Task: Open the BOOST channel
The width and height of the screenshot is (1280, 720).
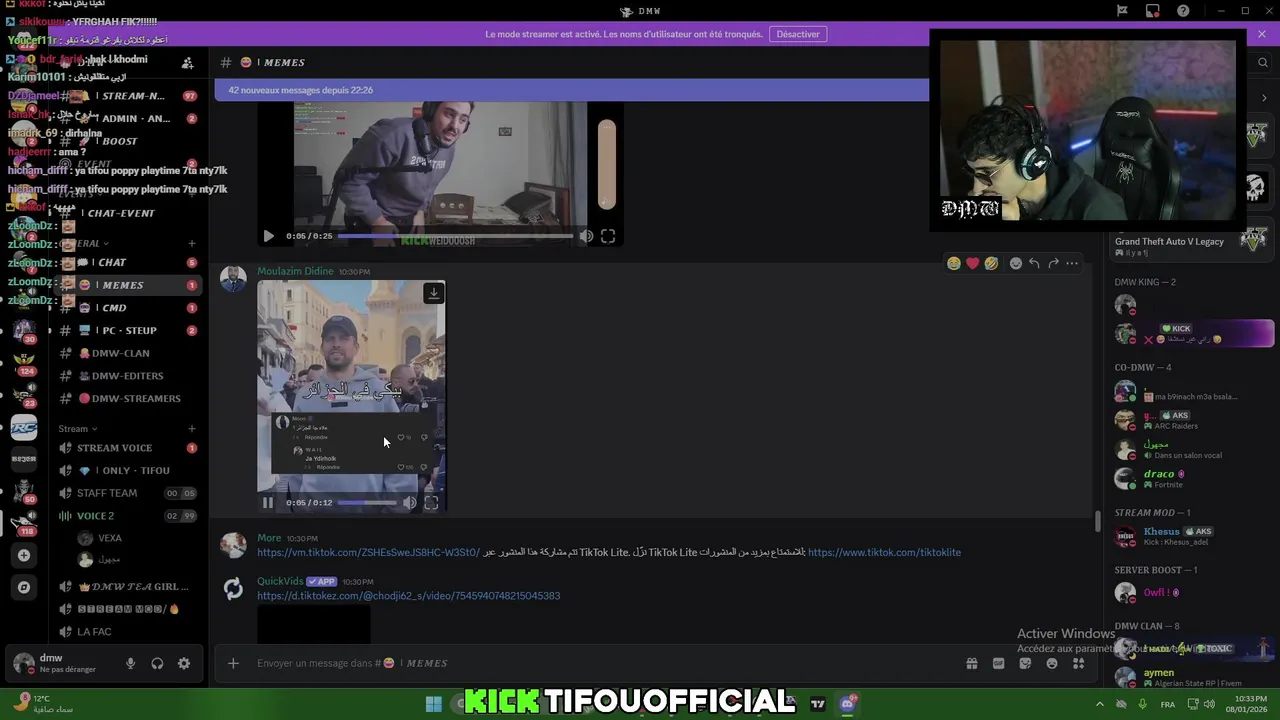Action: (128, 141)
